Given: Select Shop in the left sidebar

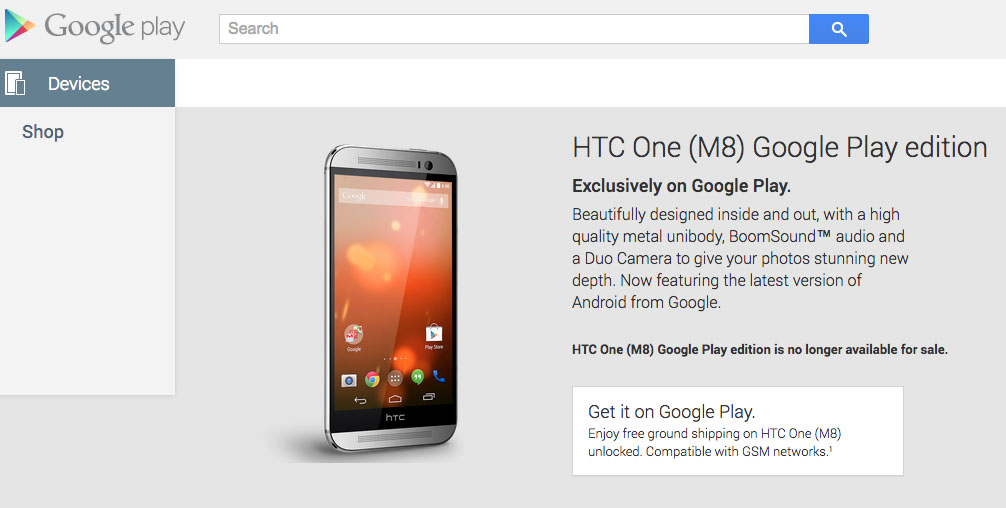Looking at the screenshot, I should (x=43, y=131).
